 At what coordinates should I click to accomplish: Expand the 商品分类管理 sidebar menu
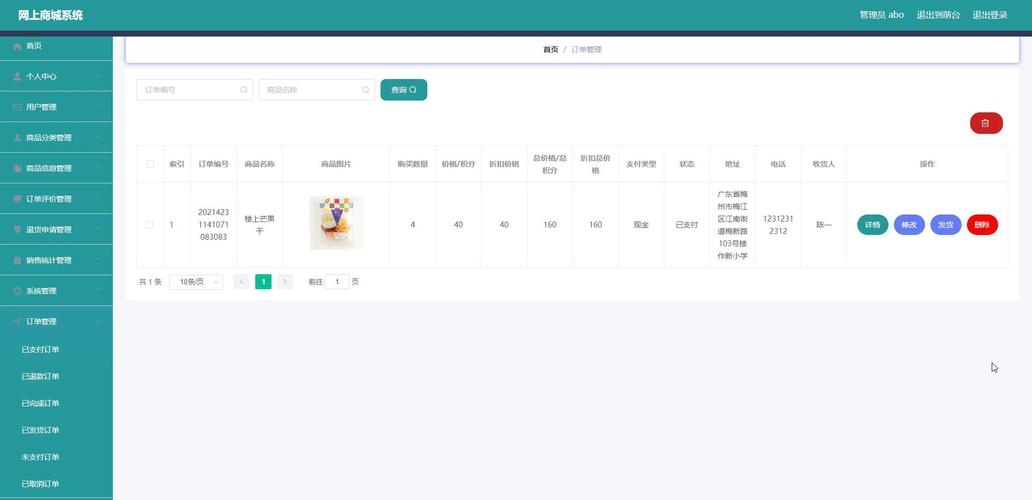click(56, 138)
